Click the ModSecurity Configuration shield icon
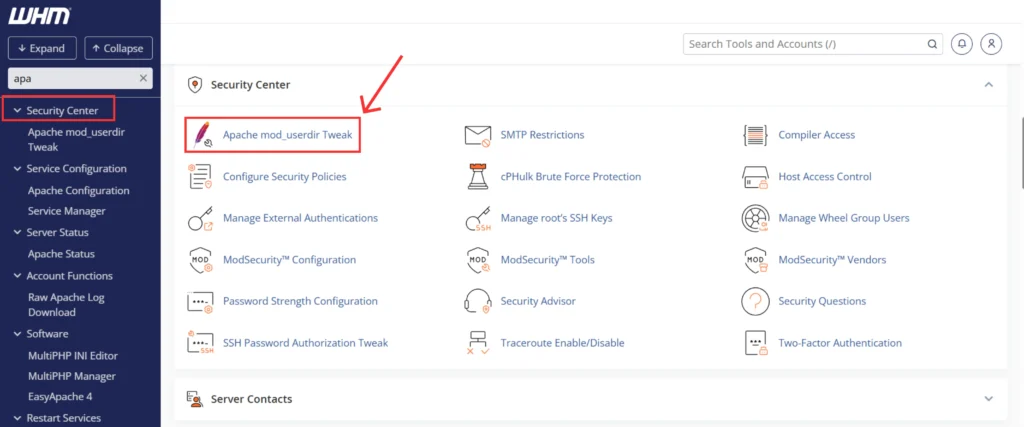The height and width of the screenshot is (427, 1024). 200,260
